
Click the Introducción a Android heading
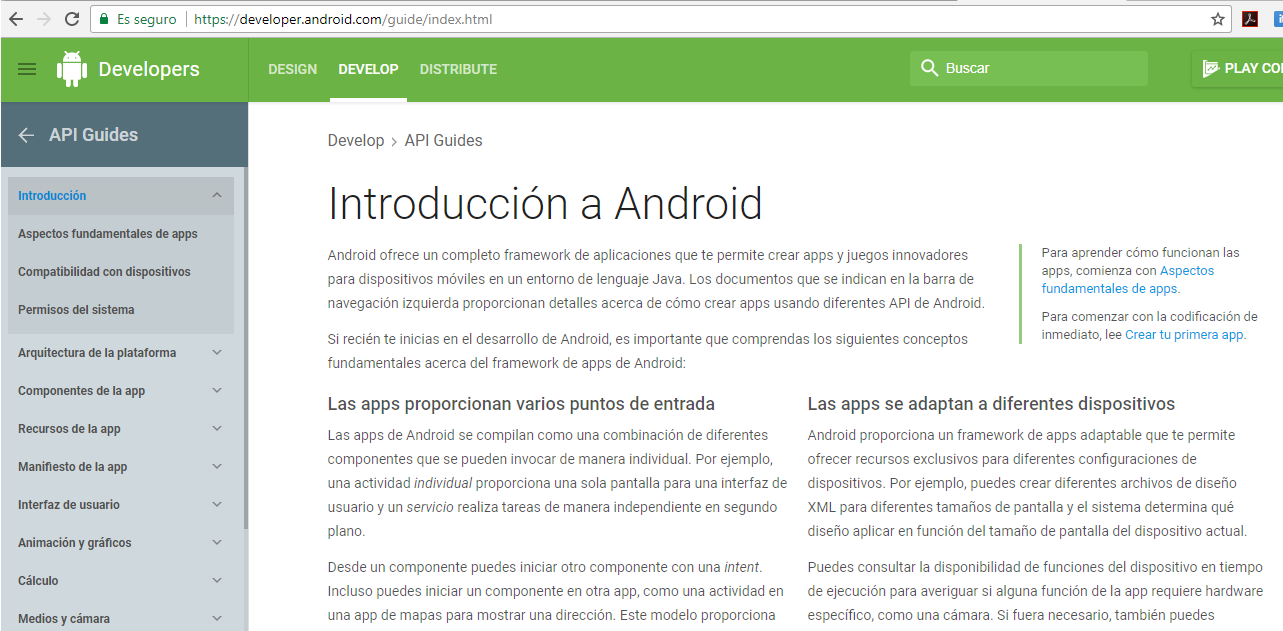point(545,204)
